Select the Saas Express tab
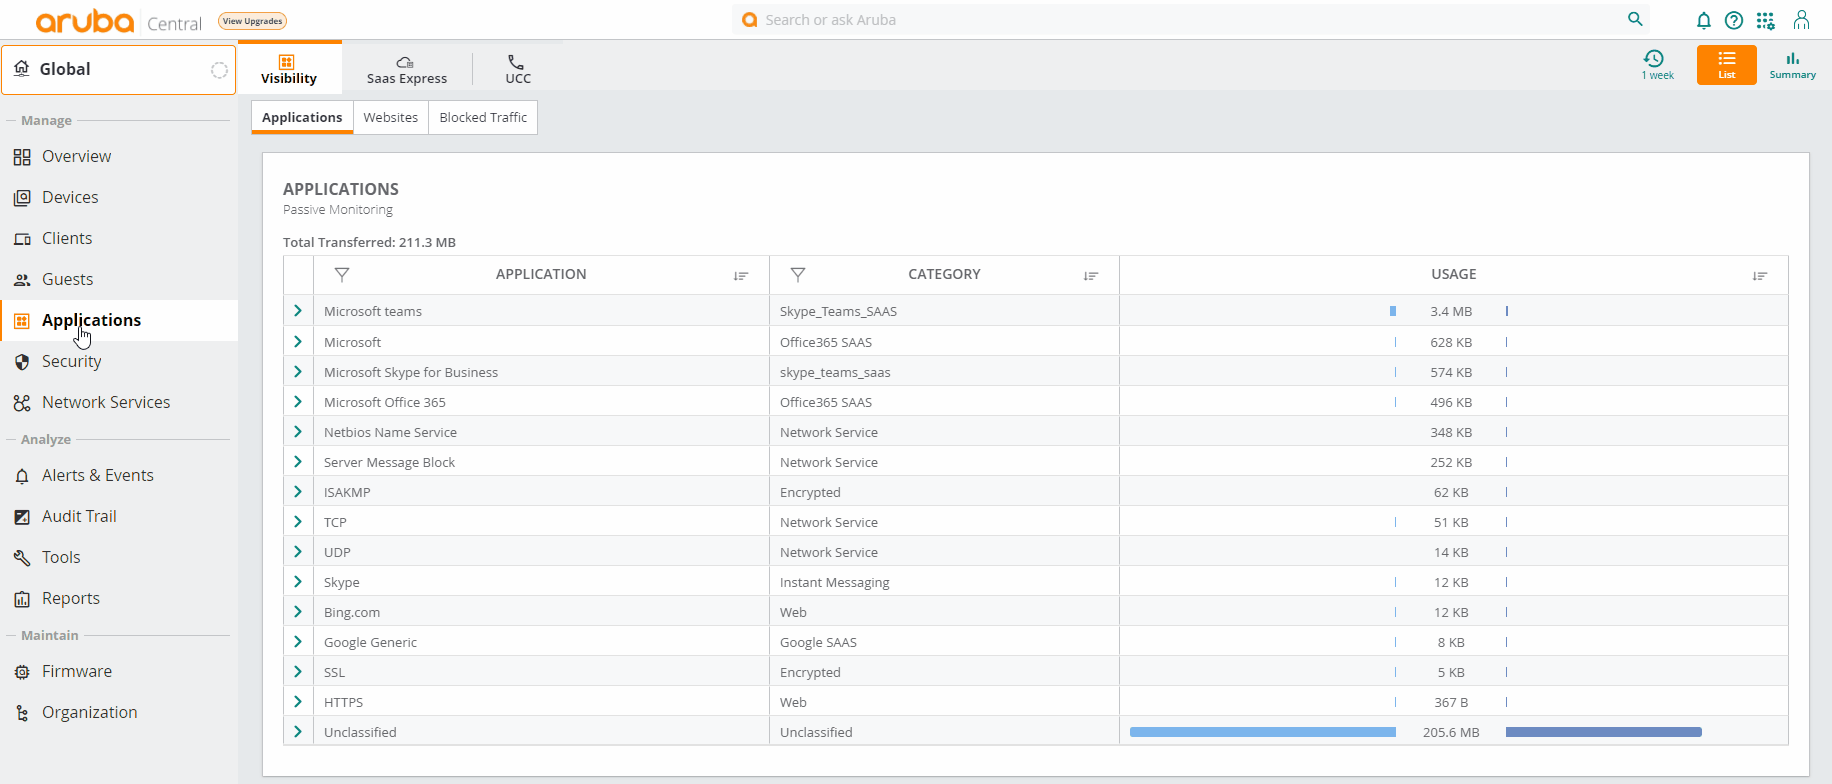 (407, 68)
